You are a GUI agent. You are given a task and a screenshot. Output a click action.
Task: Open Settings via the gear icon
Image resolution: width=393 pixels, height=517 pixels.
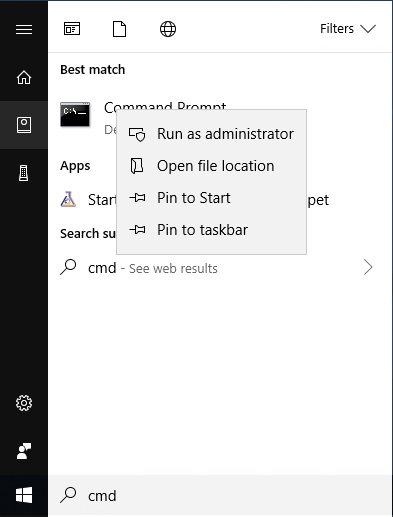(24, 403)
